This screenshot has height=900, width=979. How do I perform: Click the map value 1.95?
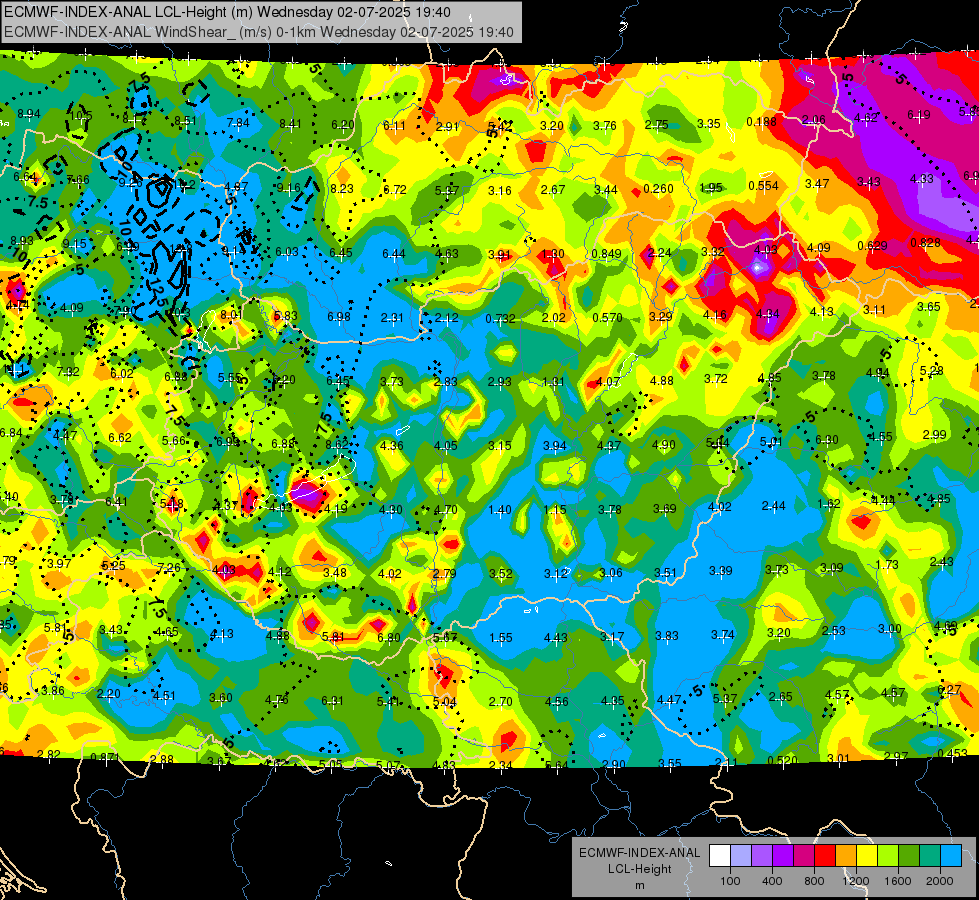click(711, 188)
